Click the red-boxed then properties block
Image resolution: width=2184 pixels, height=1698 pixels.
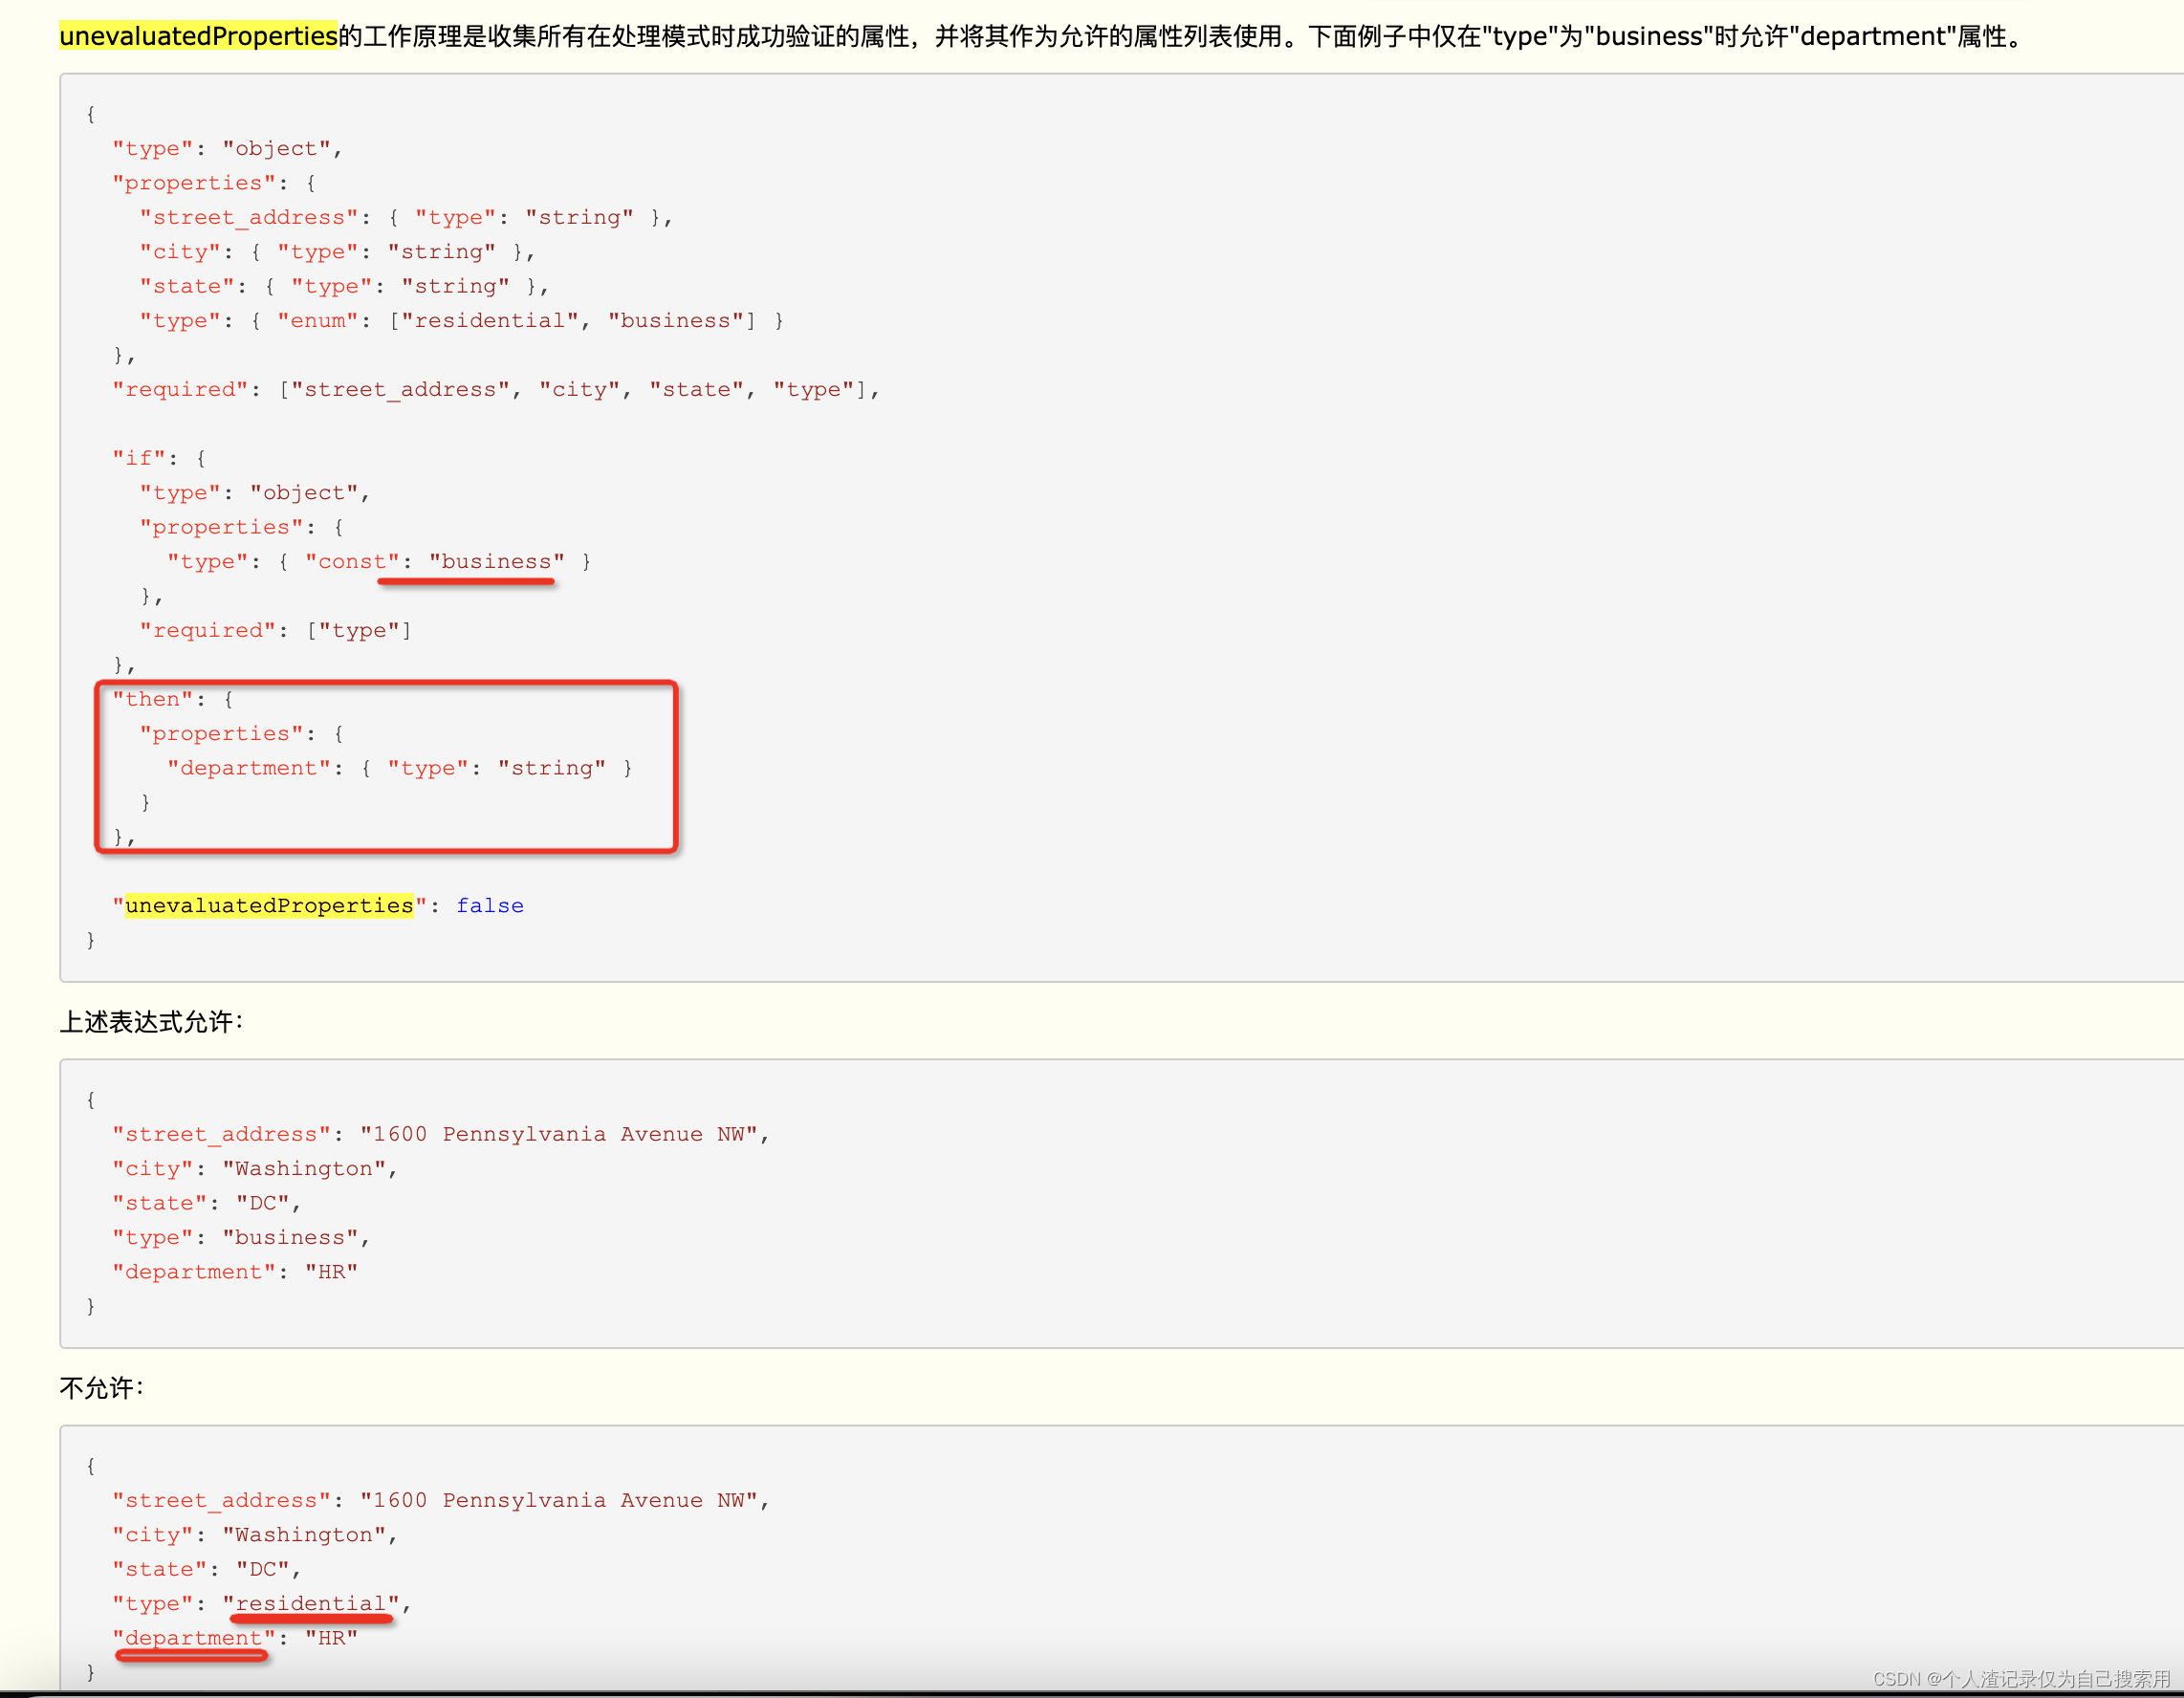tap(387, 765)
